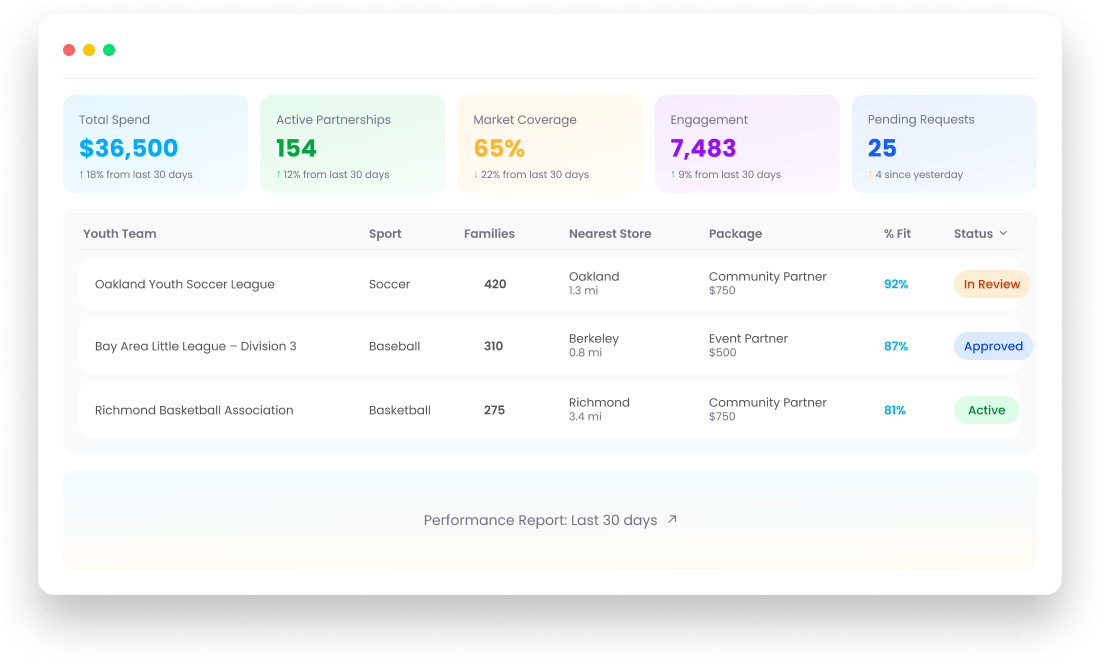Click the Berkeley 0.8 mi store cell

(x=594, y=345)
